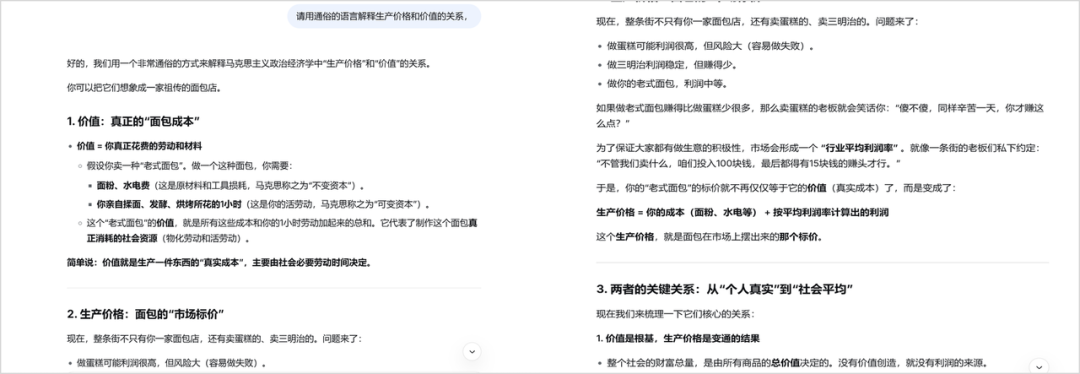Screen dimensions: 1080x374
Task: Click the paragraph starting 好的，我们用一个非常通俗的方式
Action: [x=249, y=63]
